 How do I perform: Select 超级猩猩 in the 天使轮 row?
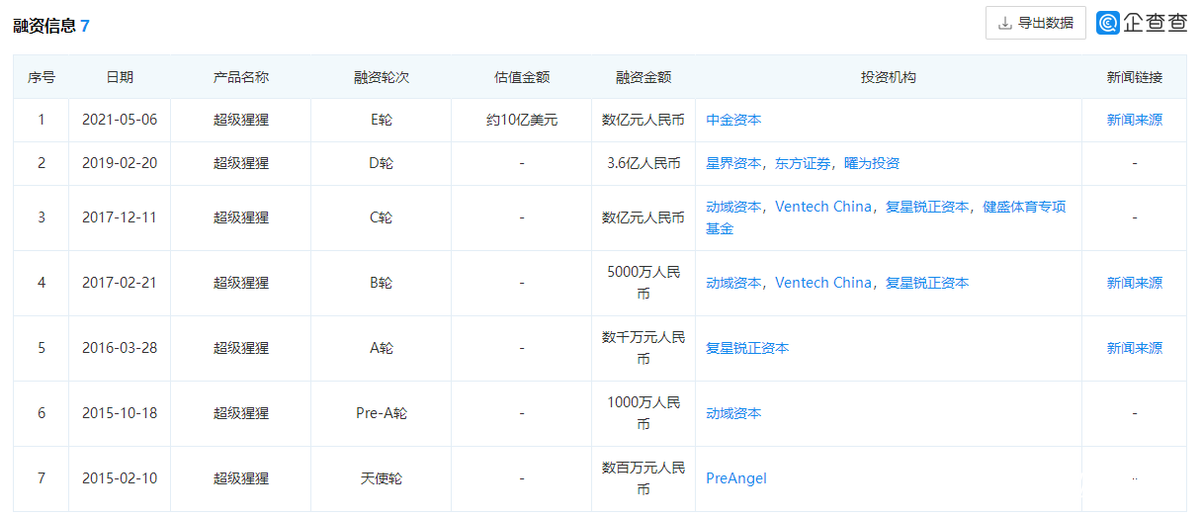tap(241, 478)
